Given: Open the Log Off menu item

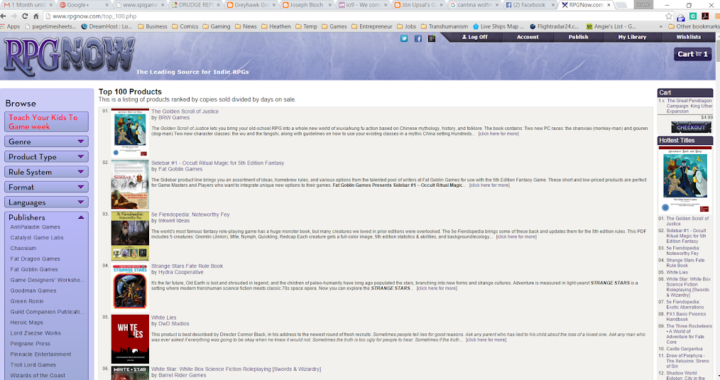Looking at the screenshot, I should click(x=475, y=37).
